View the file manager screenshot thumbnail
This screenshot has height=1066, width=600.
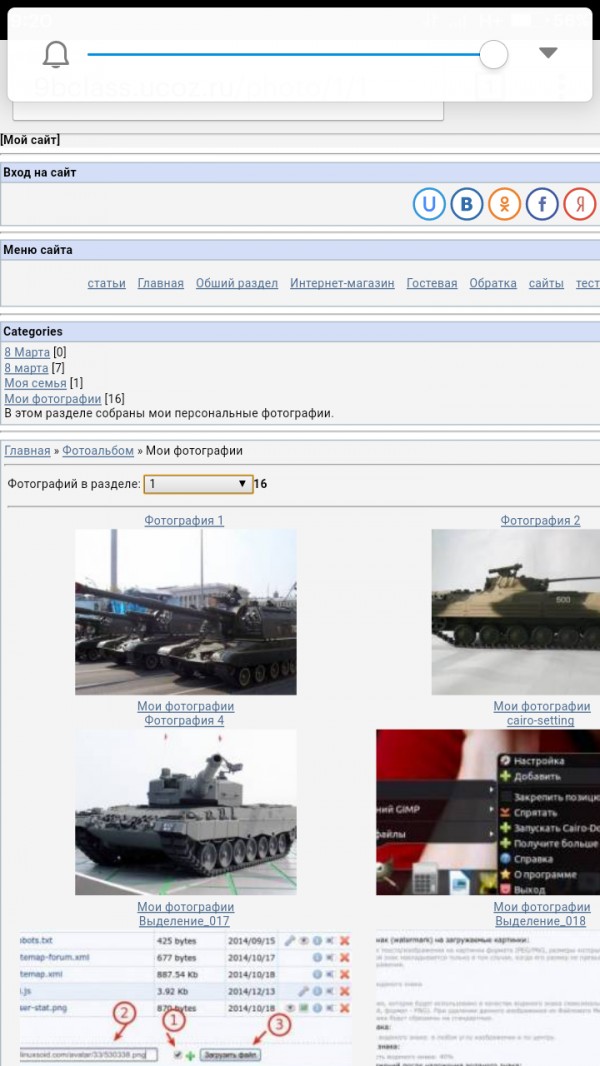click(x=186, y=998)
